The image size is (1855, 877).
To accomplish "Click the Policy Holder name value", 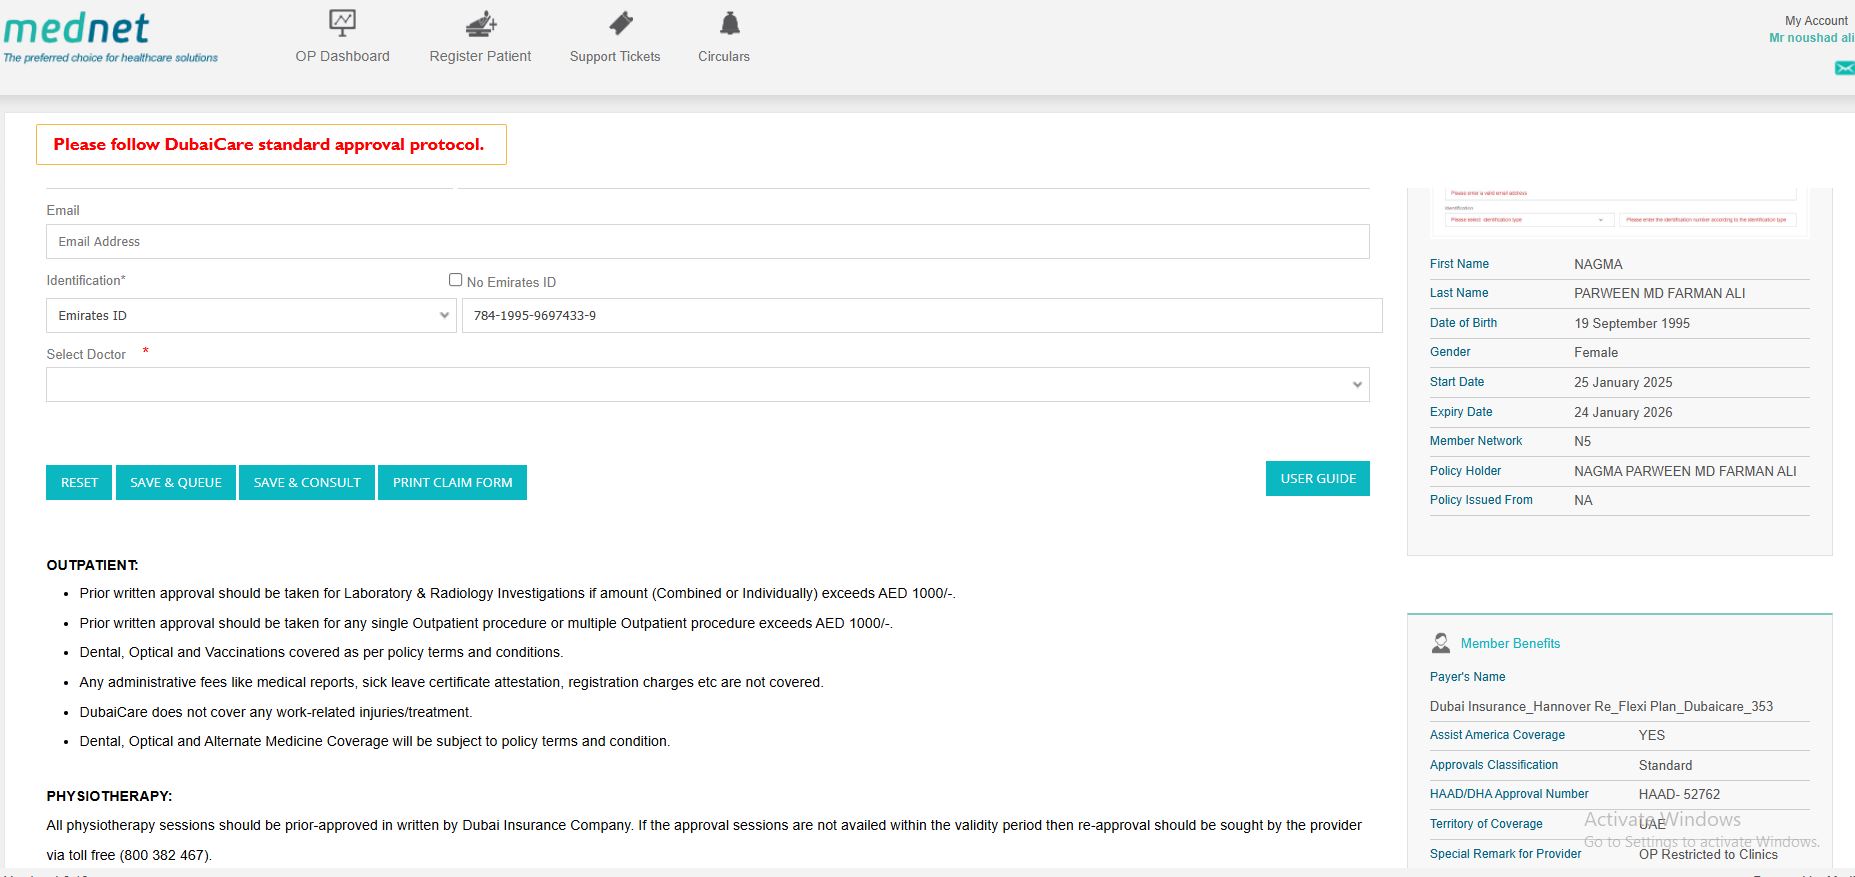I will tap(1685, 471).
